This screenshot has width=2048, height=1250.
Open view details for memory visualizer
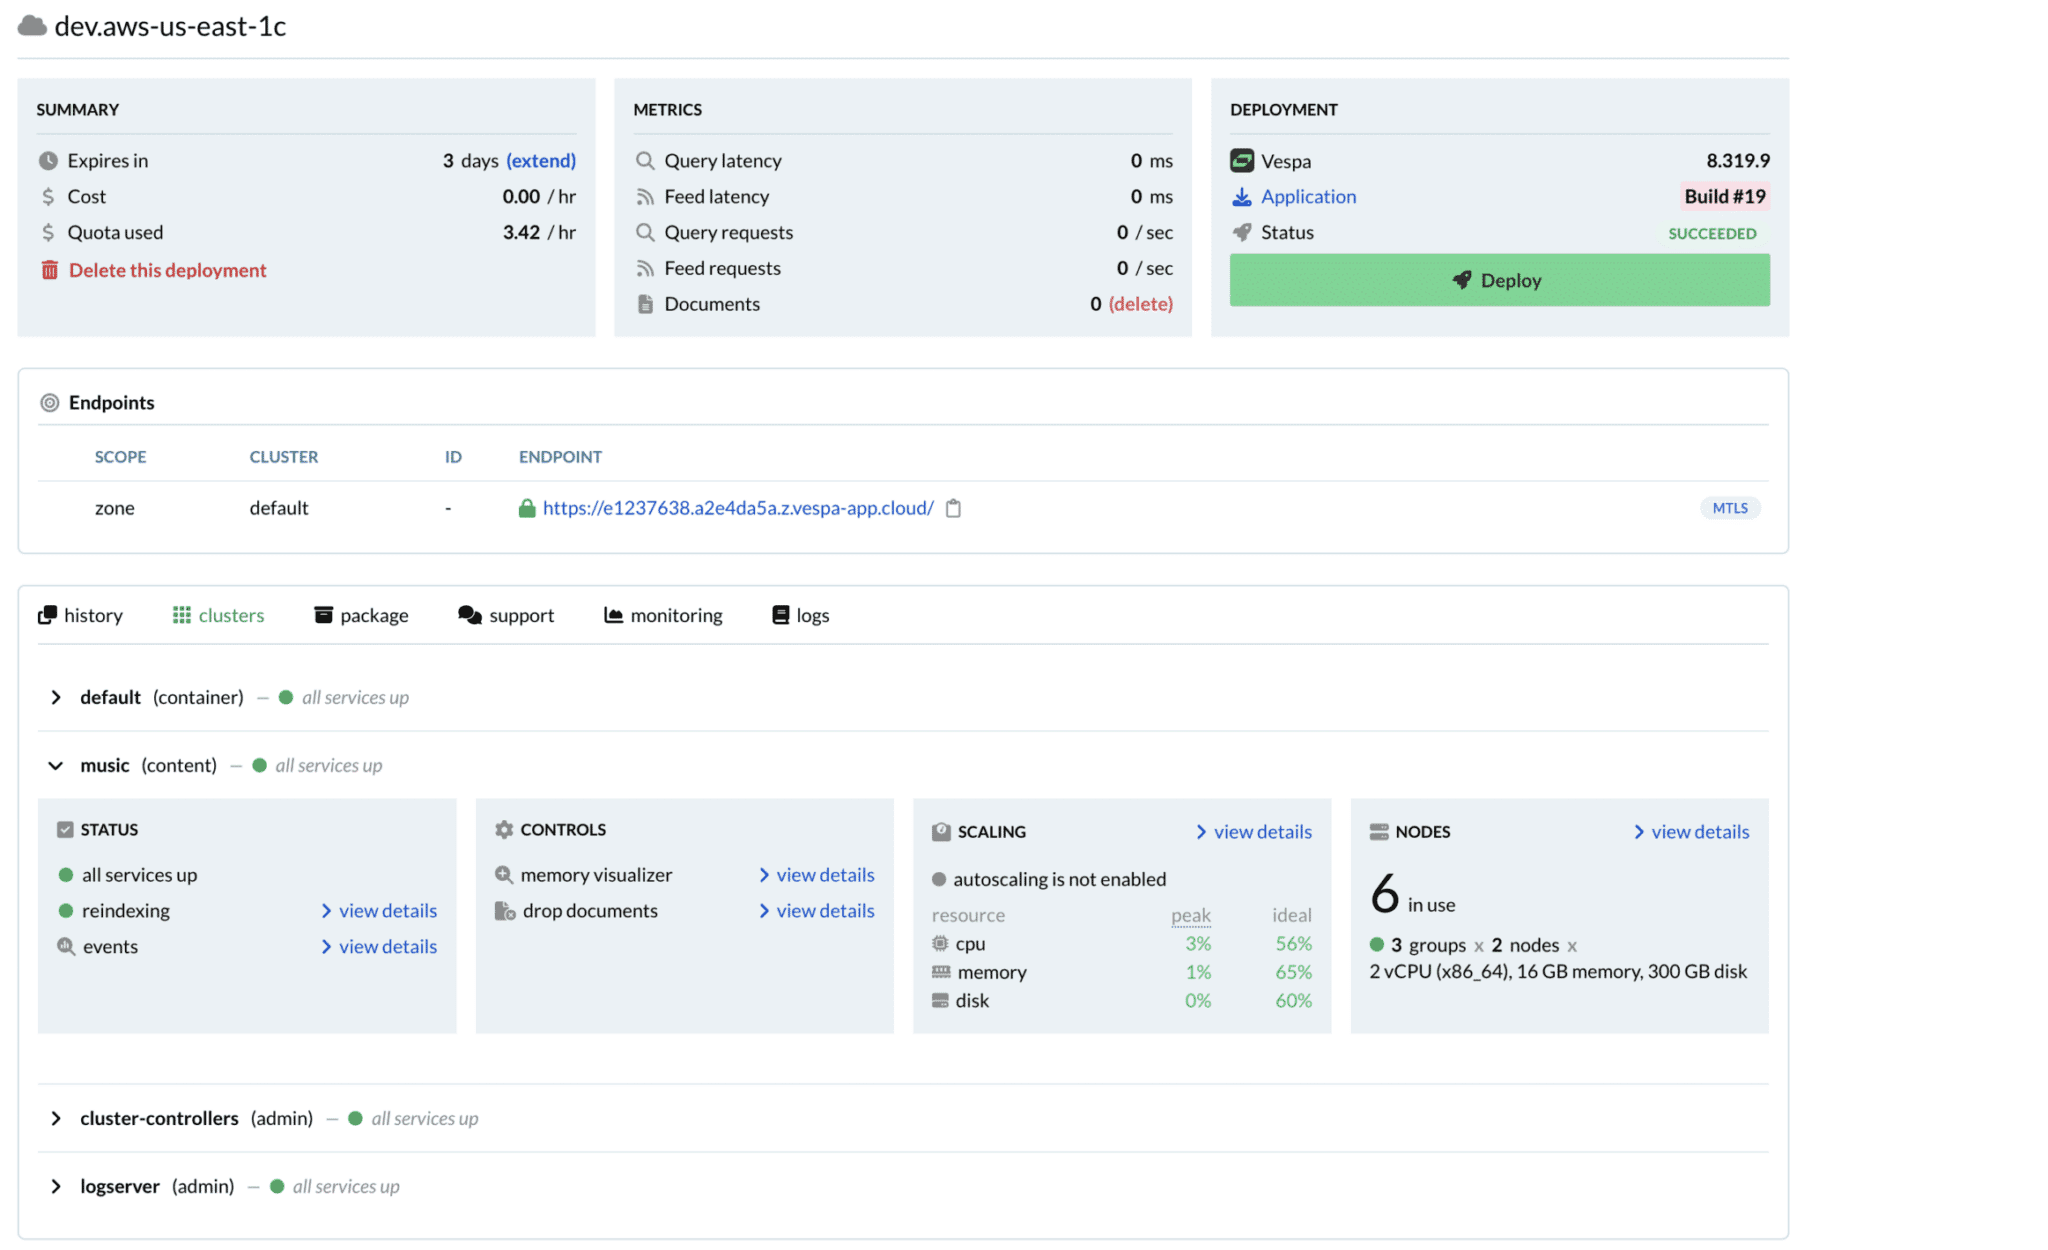tap(817, 875)
